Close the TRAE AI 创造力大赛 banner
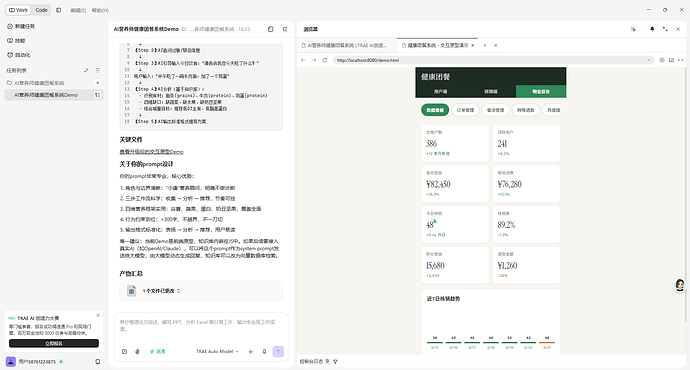The image size is (690, 370). click(98, 315)
